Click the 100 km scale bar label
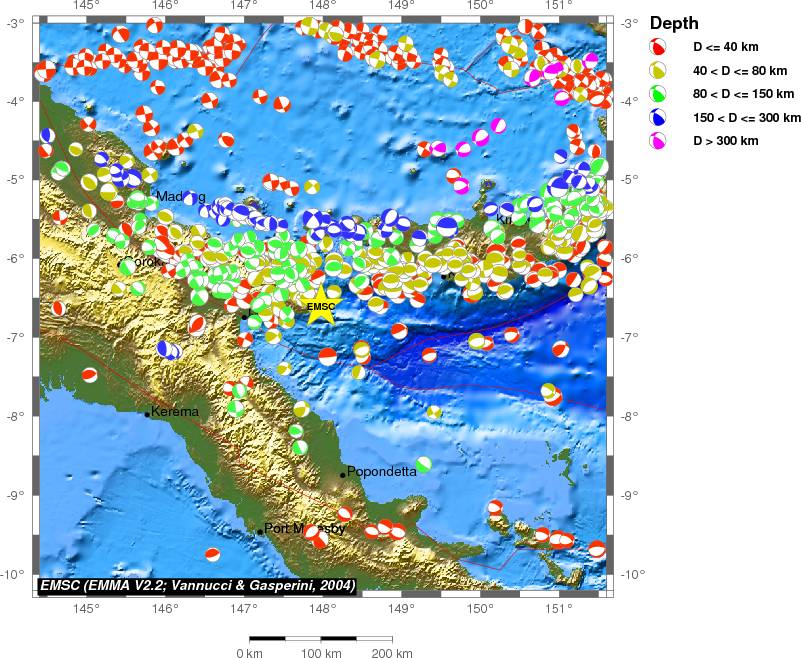Screen dimensions: 801x658 coord(321,653)
